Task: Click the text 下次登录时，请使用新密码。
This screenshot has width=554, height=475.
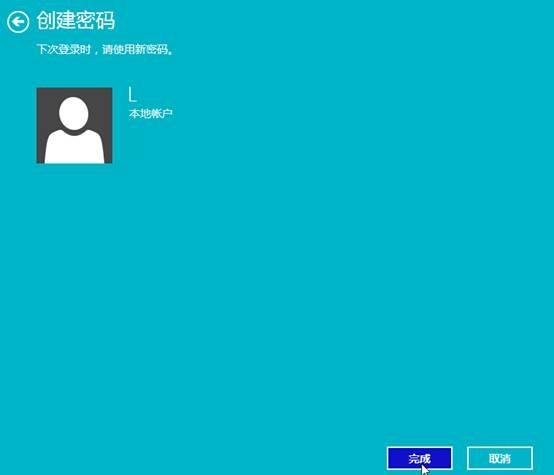Action: (105, 49)
